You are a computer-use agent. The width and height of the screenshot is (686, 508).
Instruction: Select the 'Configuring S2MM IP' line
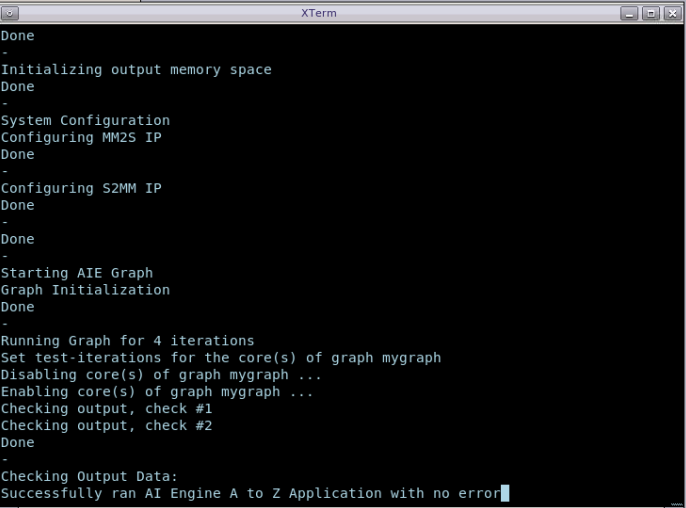click(81, 188)
